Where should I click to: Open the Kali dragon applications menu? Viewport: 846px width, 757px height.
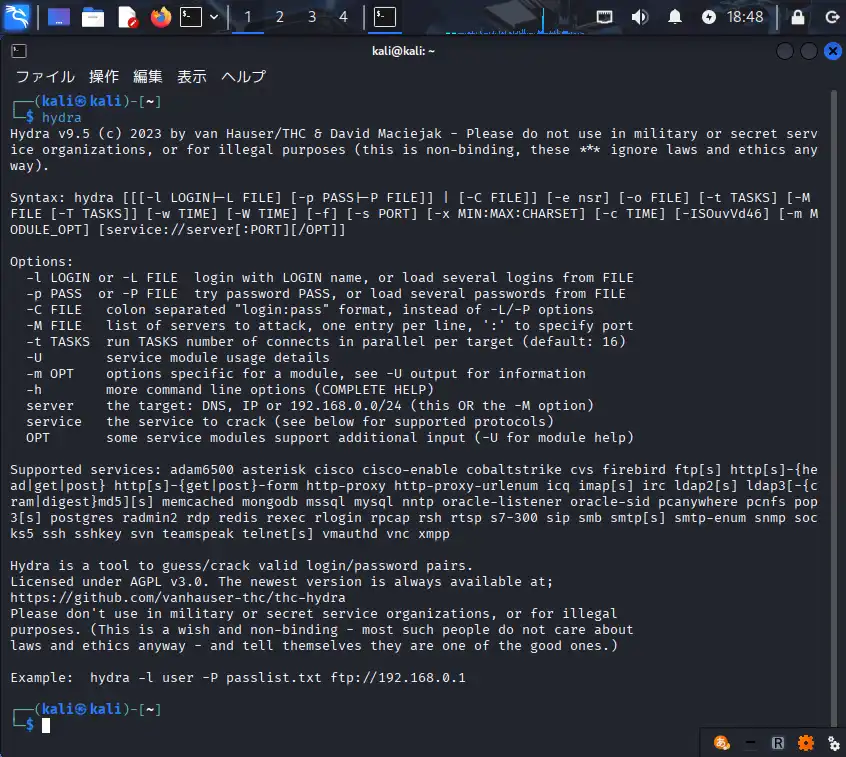tap(16, 17)
